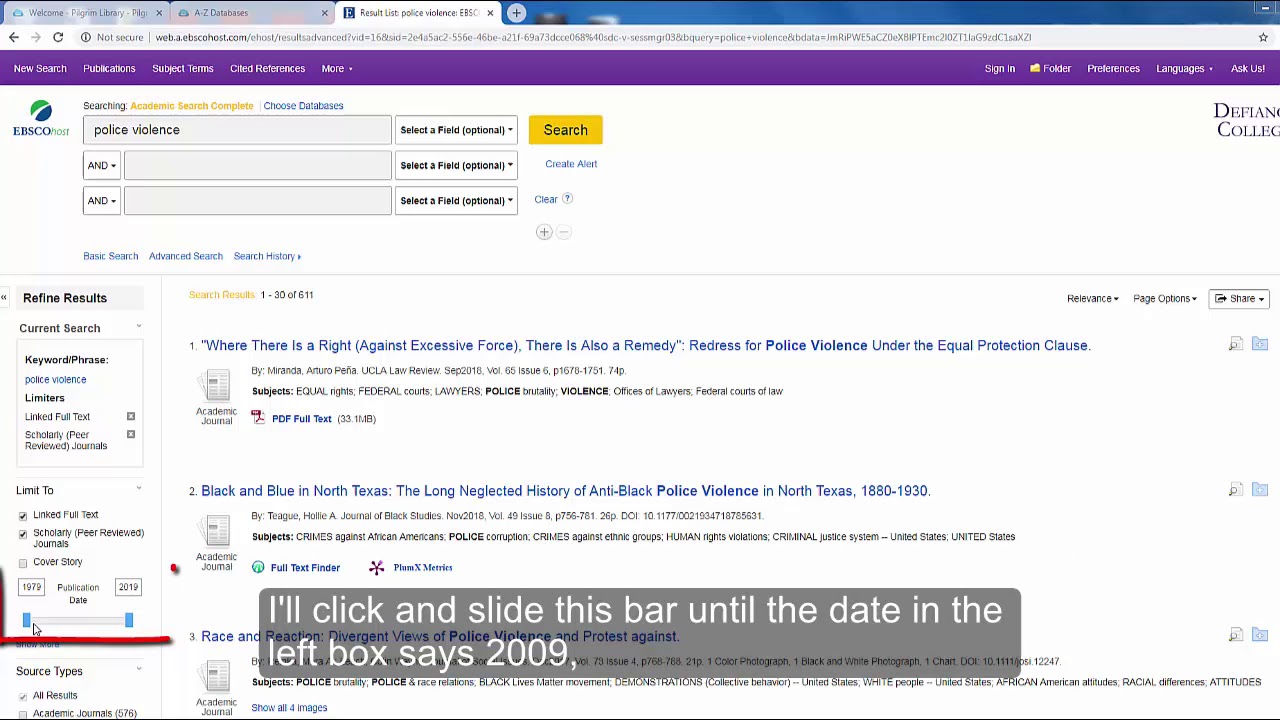
Task: Open the More menu in the top bar
Action: [336, 69]
